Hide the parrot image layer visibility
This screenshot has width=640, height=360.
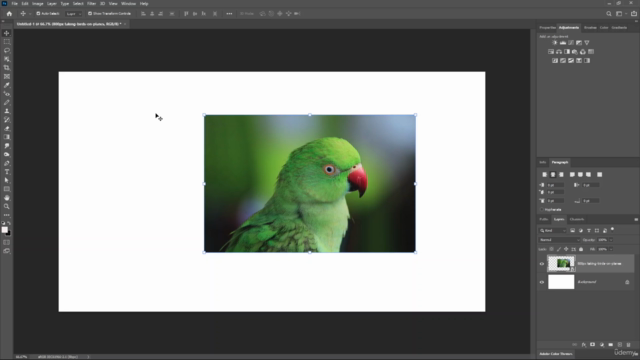[542, 264]
